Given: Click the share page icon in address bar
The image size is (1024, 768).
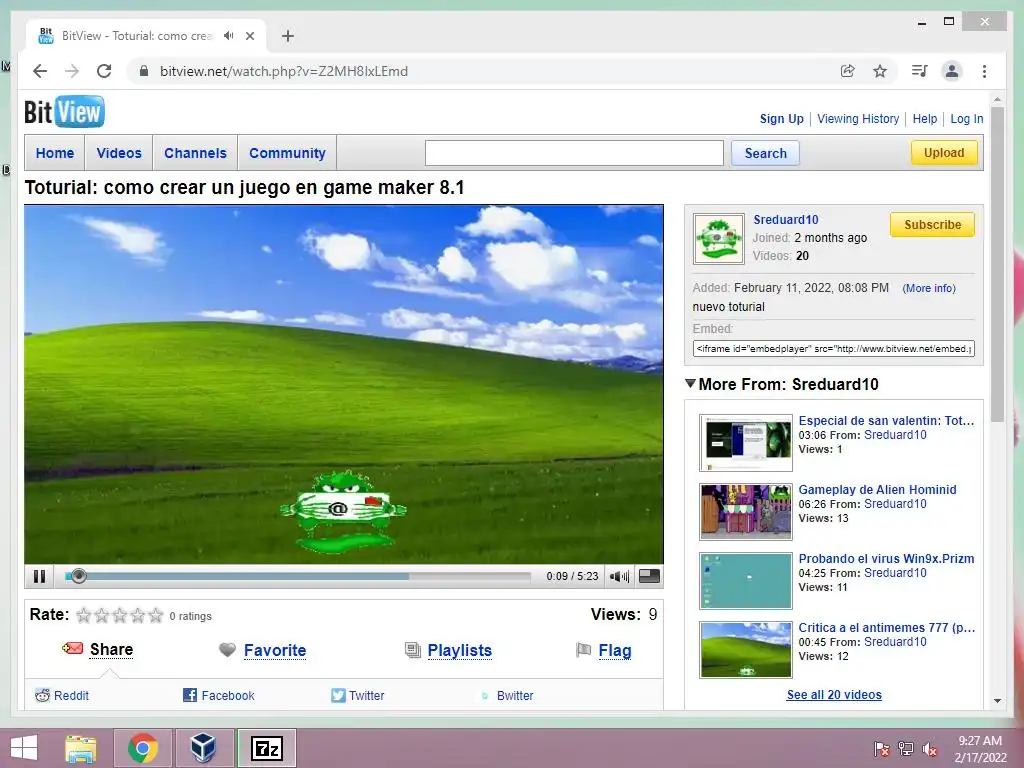Looking at the screenshot, I should coord(848,71).
